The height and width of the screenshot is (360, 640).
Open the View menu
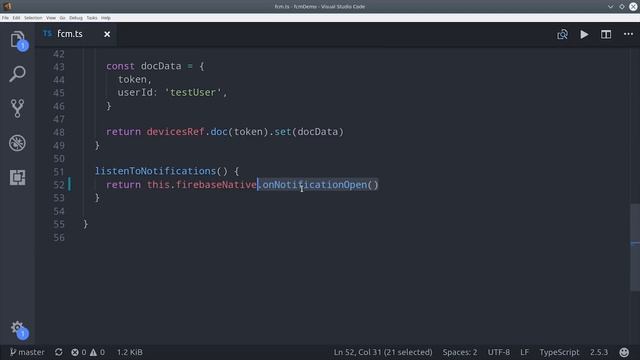[x=51, y=18]
